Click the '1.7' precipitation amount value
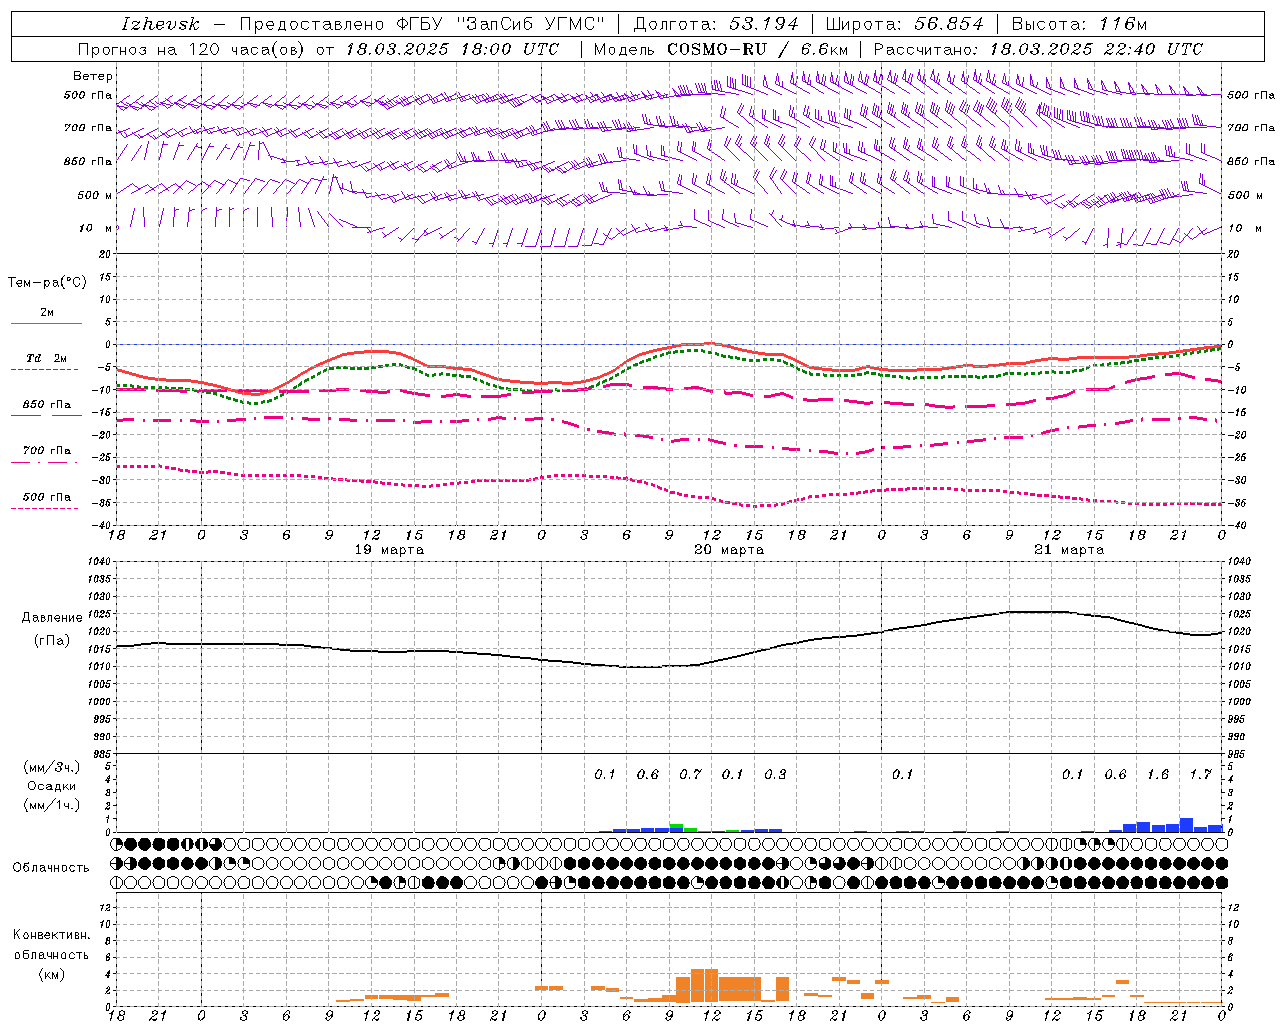This screenshot has height=1024, width=1280. (1200, 775)
